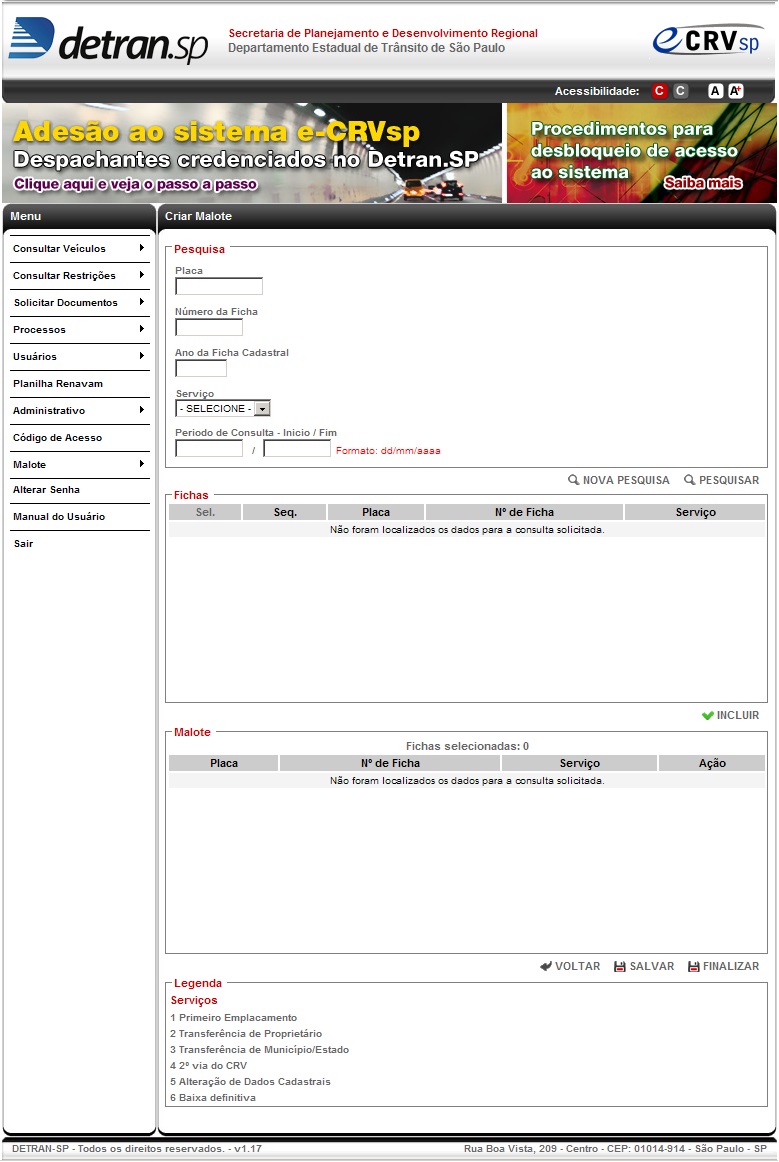Click the magnifier icon beside NOVA PESQUISA

pyautogui.click(x=573, y=479)
